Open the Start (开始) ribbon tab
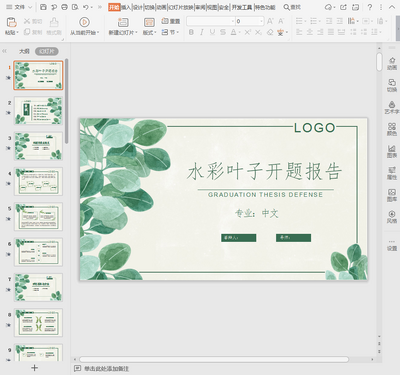This screenshot has width=400, height=375. click(114, 7)
